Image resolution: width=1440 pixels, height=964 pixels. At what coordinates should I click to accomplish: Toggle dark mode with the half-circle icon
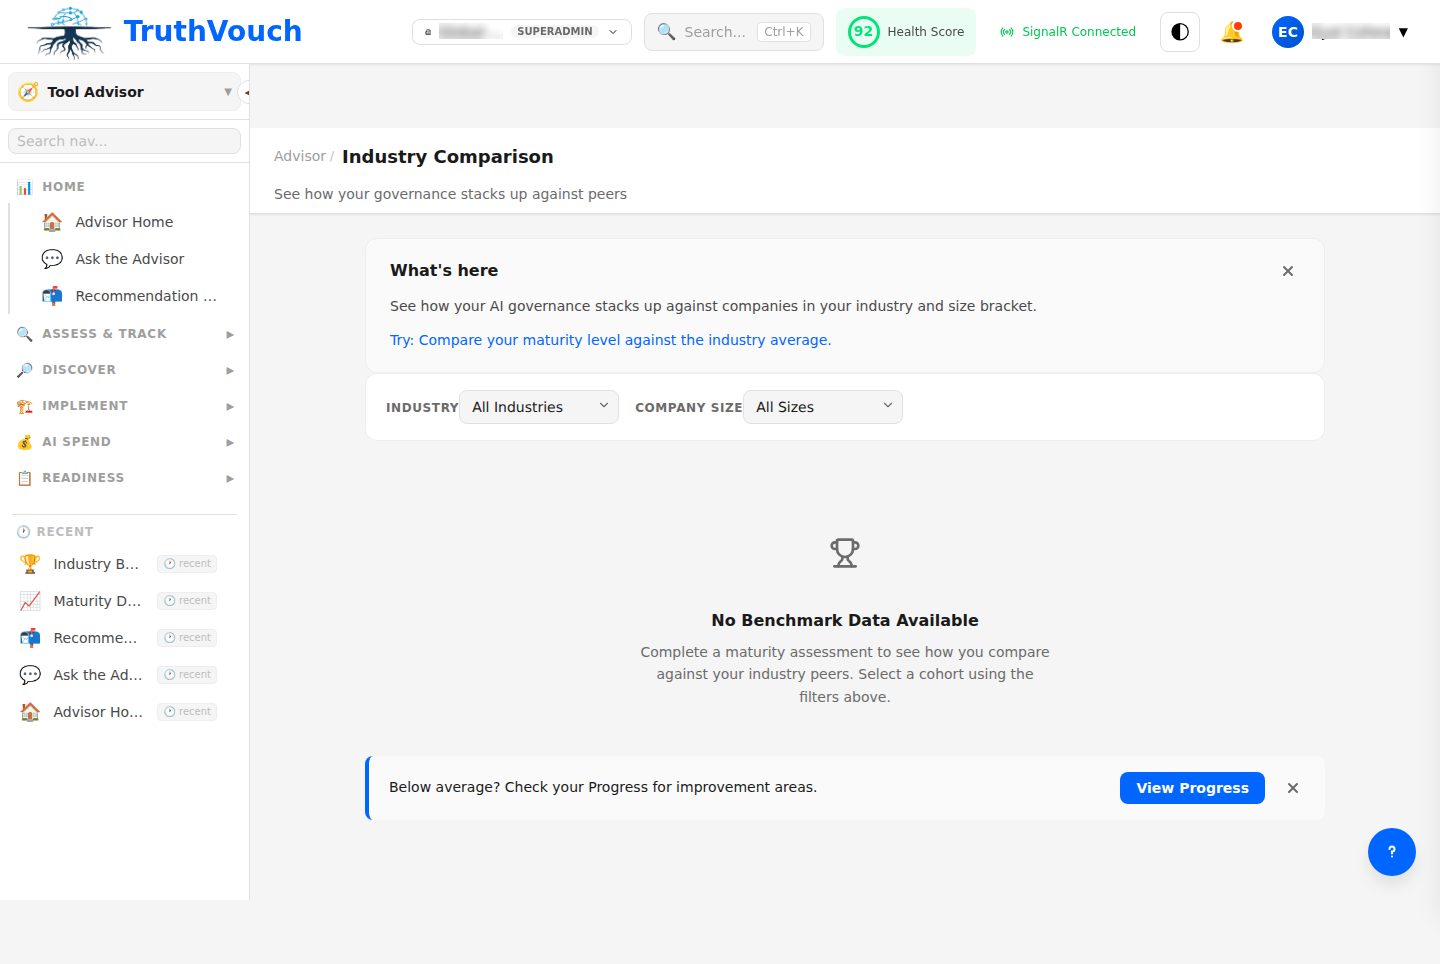click(x=1179, y=31)
